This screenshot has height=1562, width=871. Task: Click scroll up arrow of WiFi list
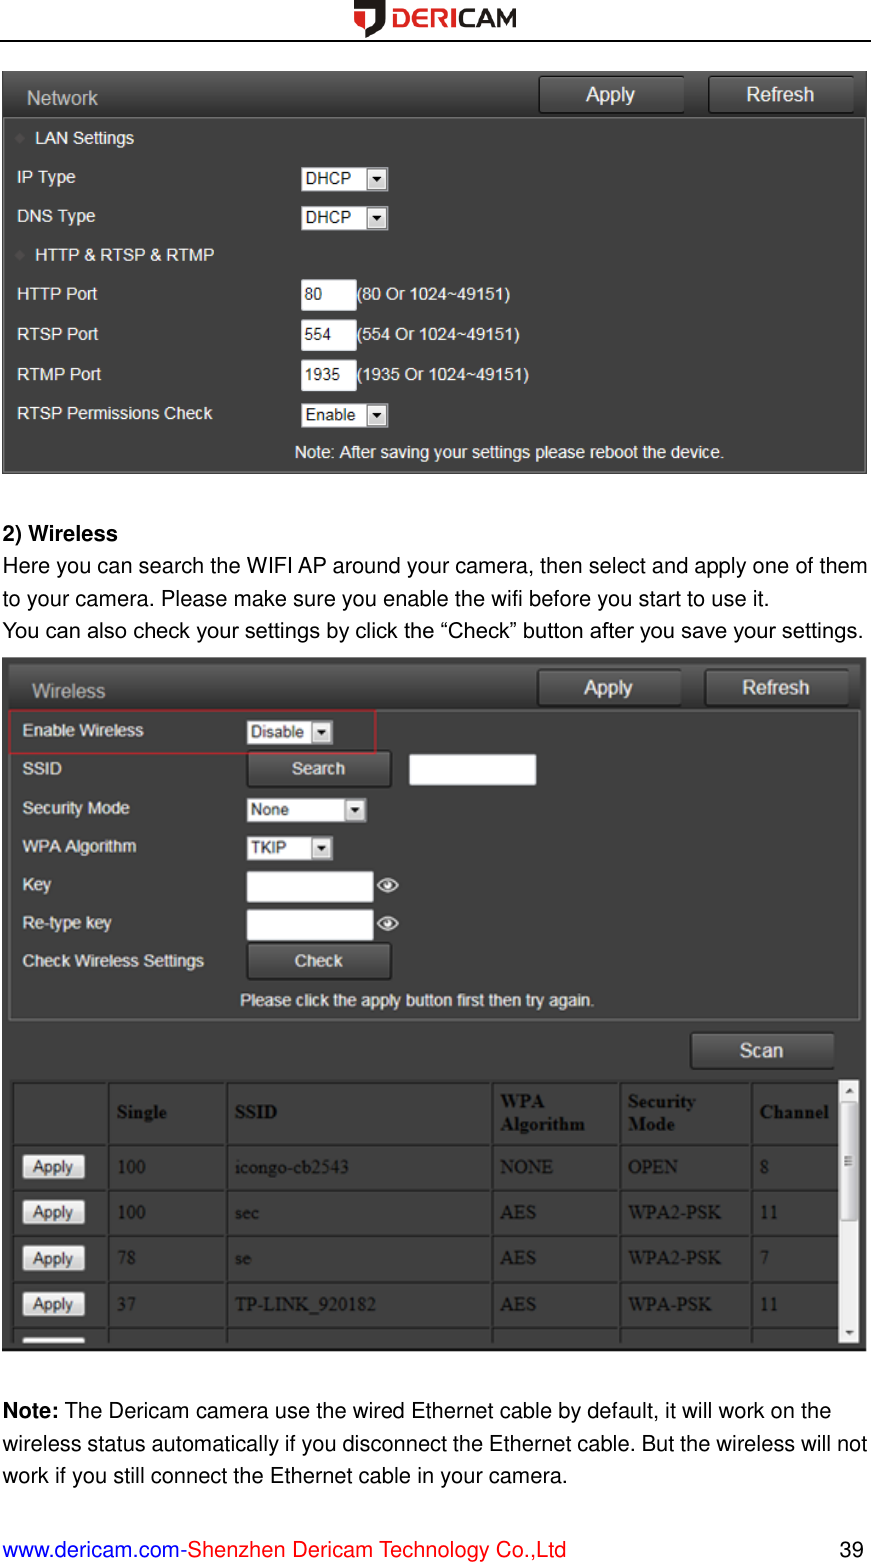coord(849,1091)
